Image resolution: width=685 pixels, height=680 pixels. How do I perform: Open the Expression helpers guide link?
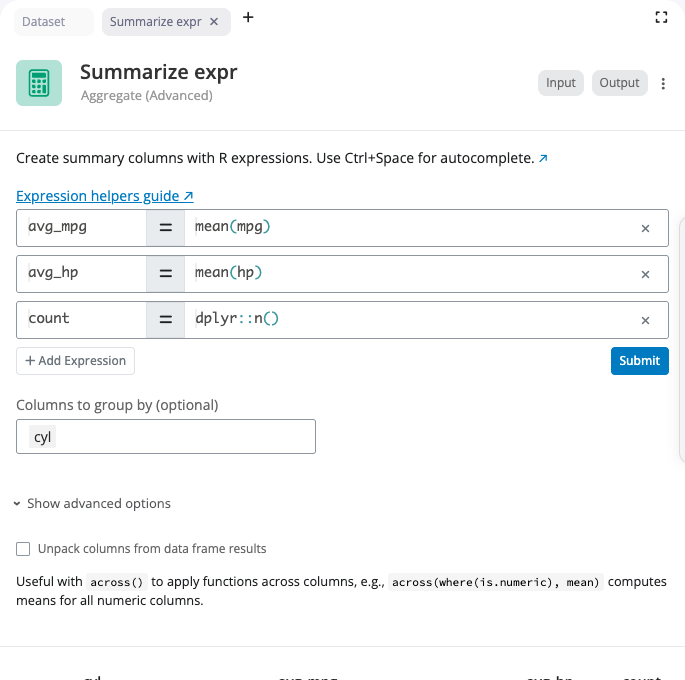[105, 196]
